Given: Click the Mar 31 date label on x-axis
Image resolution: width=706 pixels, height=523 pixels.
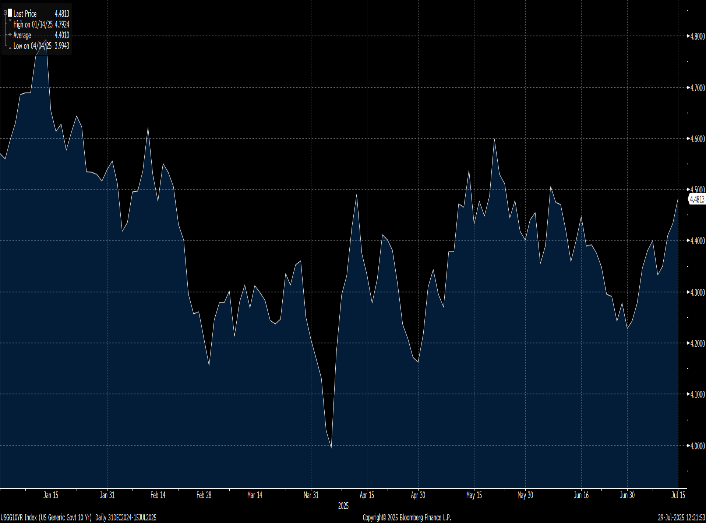Looking at the screenshot, I should pyautogui.click(x=313, y=494).
